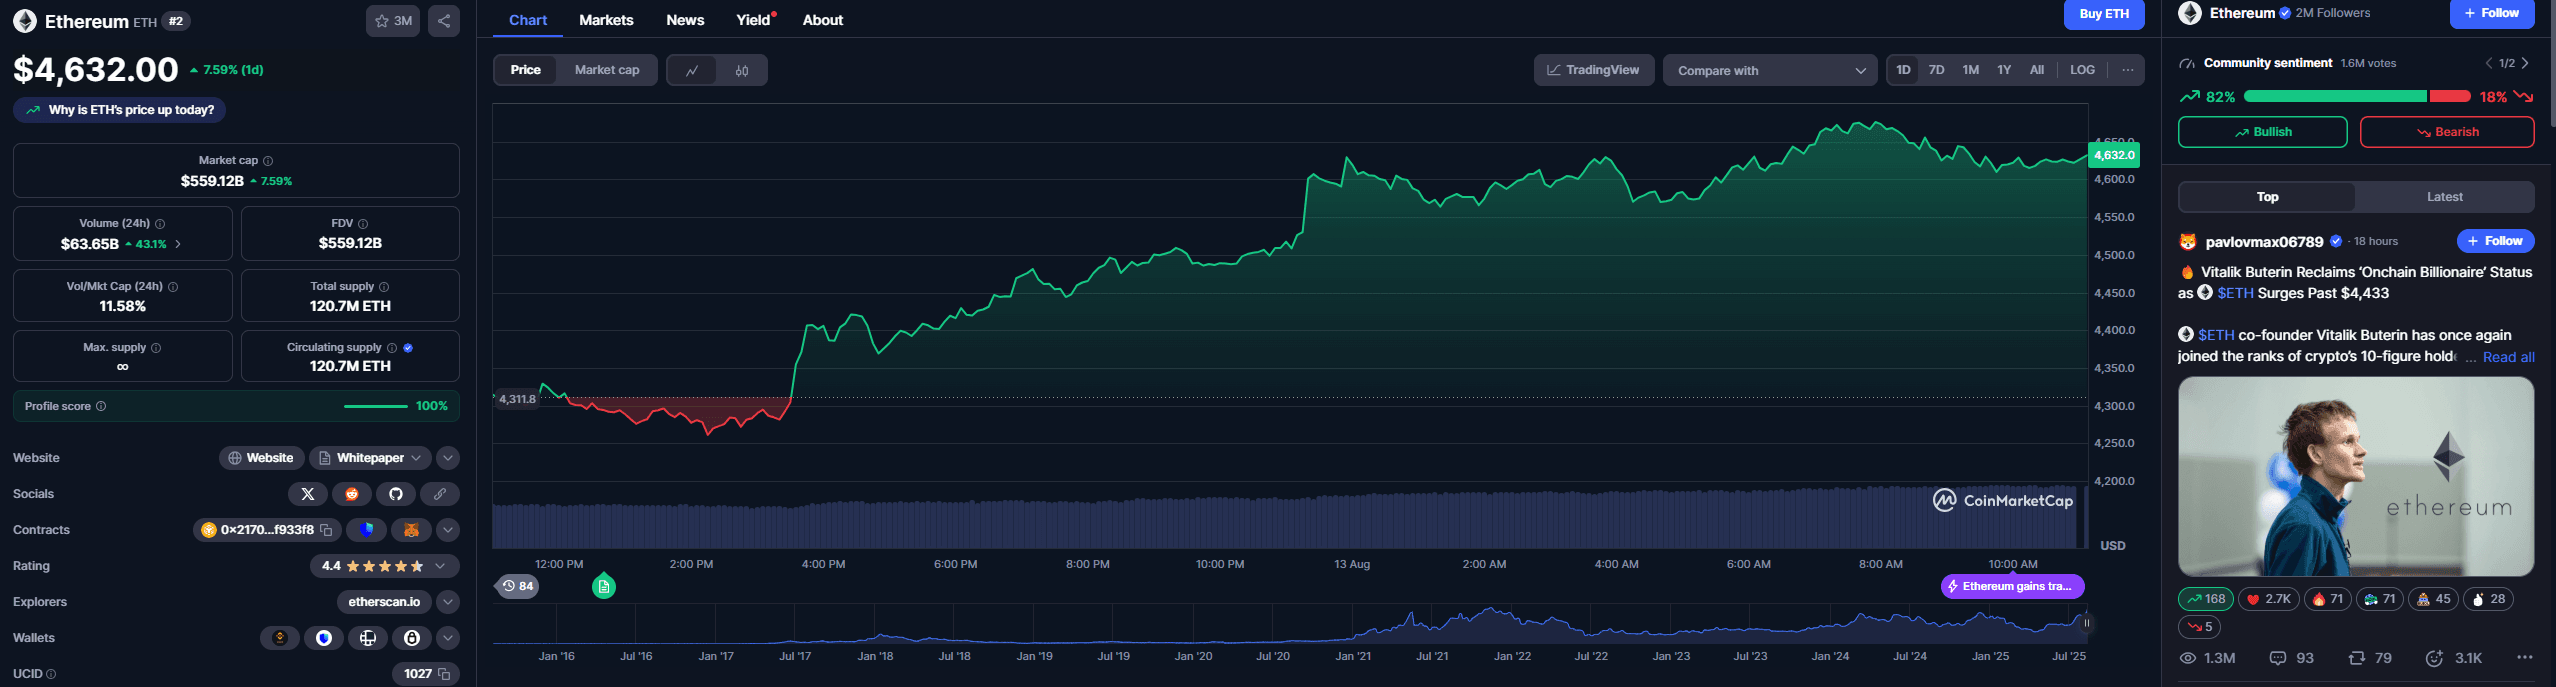The width and height of the screenshot is (2556, 687).
Task: Add Ethereum to watchlist with star button
Action: (x=393, y=21)
